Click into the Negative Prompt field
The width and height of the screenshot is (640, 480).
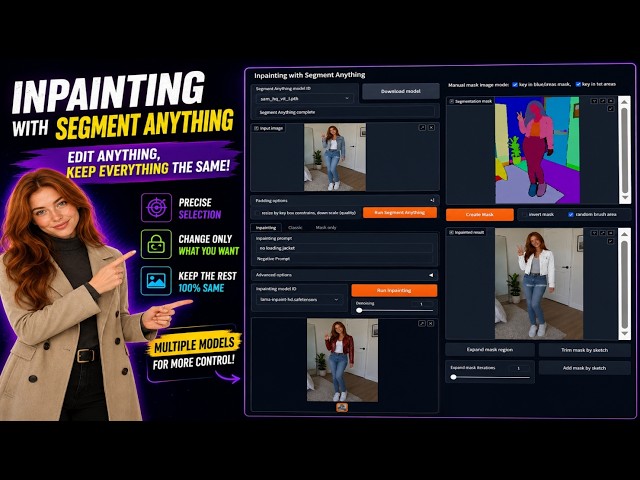pyautogui.click(x=344, y=259)
